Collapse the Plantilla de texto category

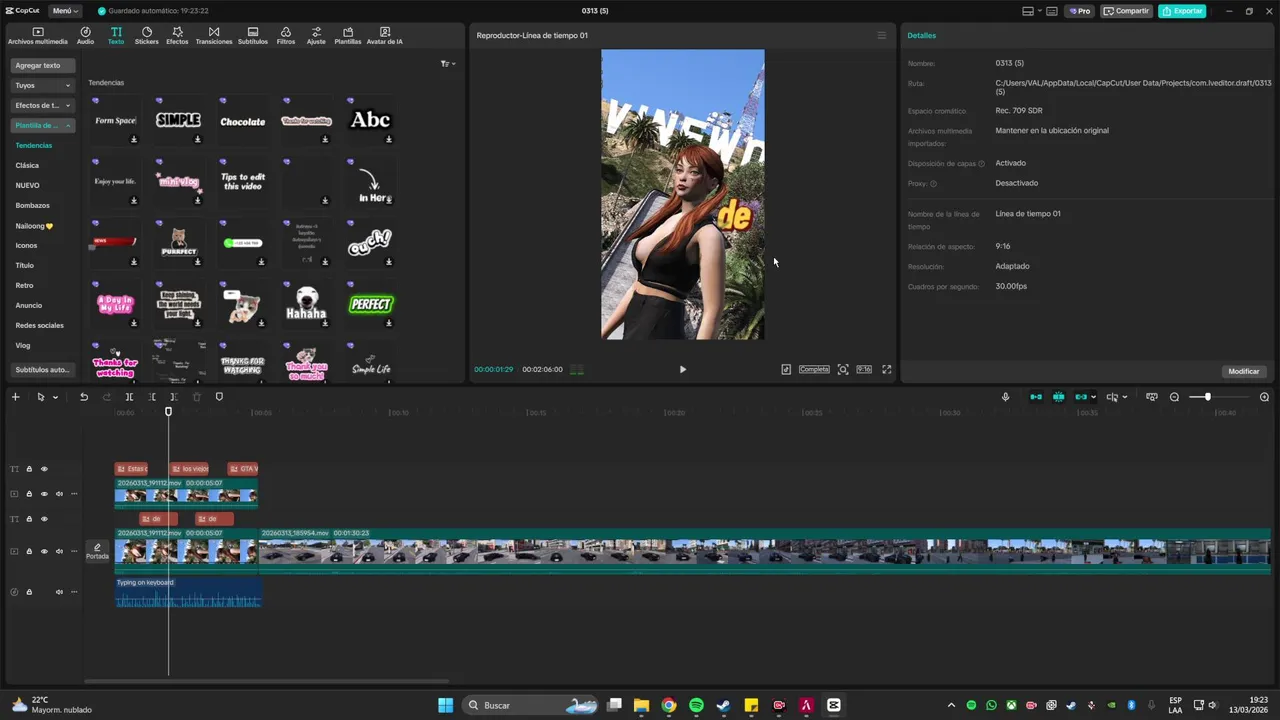(x=43, y=125)
